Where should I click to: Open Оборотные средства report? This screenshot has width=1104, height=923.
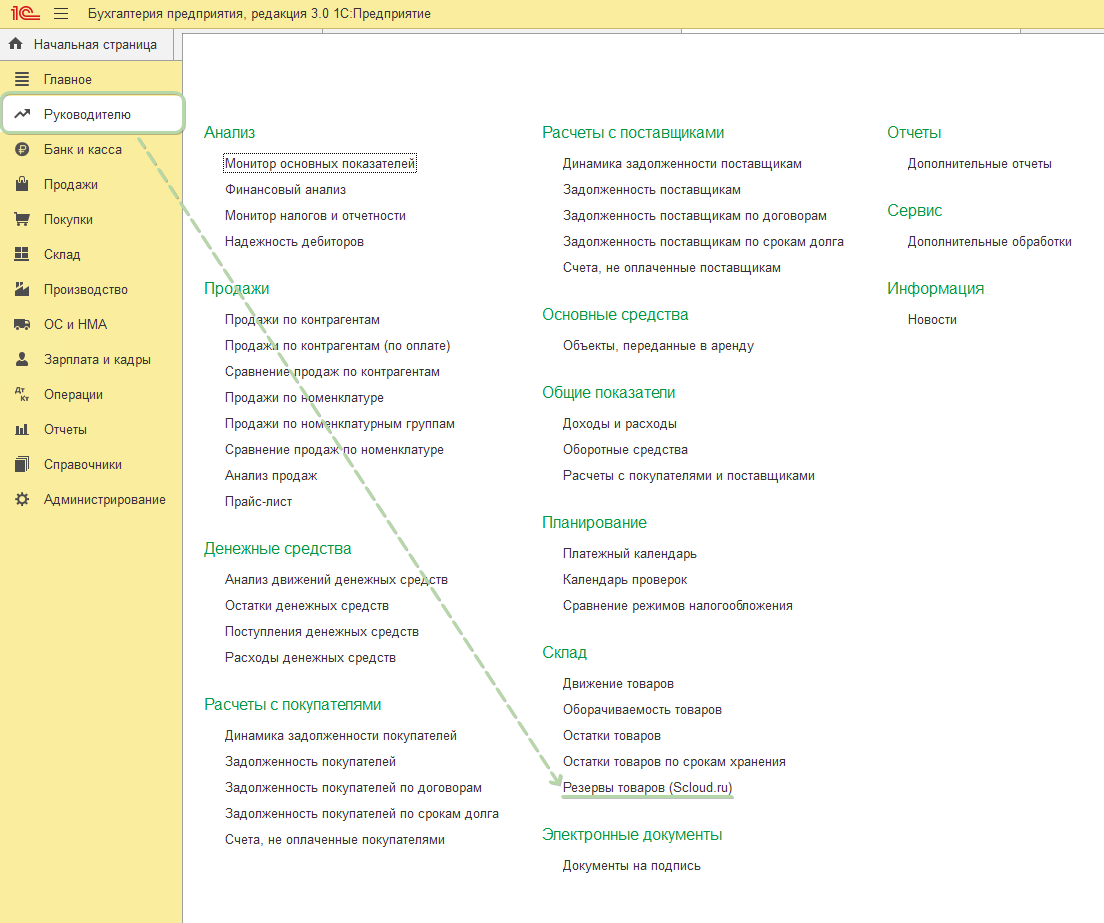tap(625, 450)
